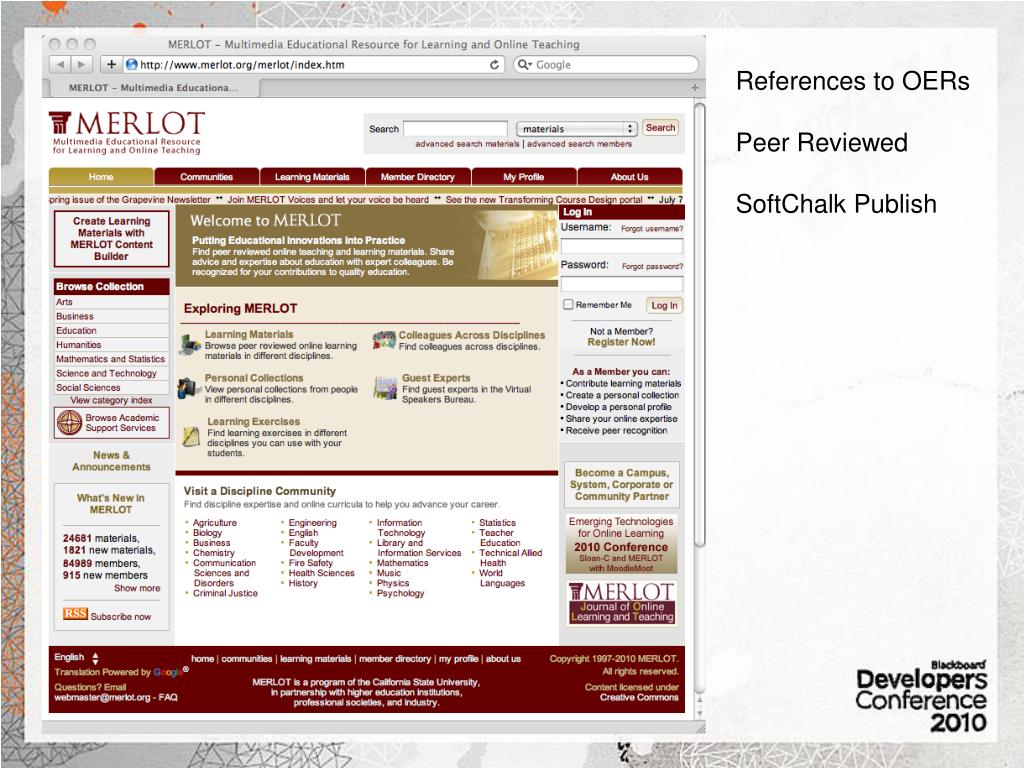Open the Learning Materials computer icon
This screenshot has width=1024, height=768.
[x=190, y=344]
